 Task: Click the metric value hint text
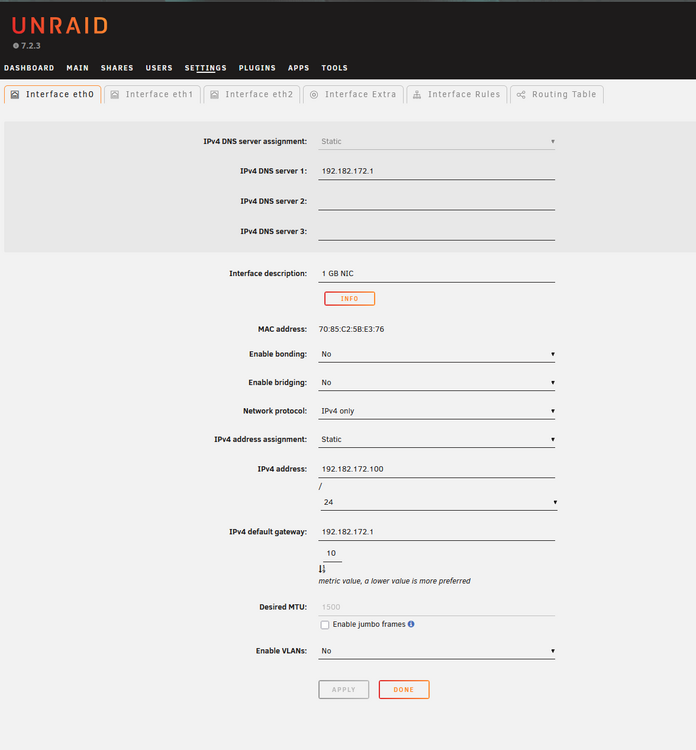coord(395,581)
